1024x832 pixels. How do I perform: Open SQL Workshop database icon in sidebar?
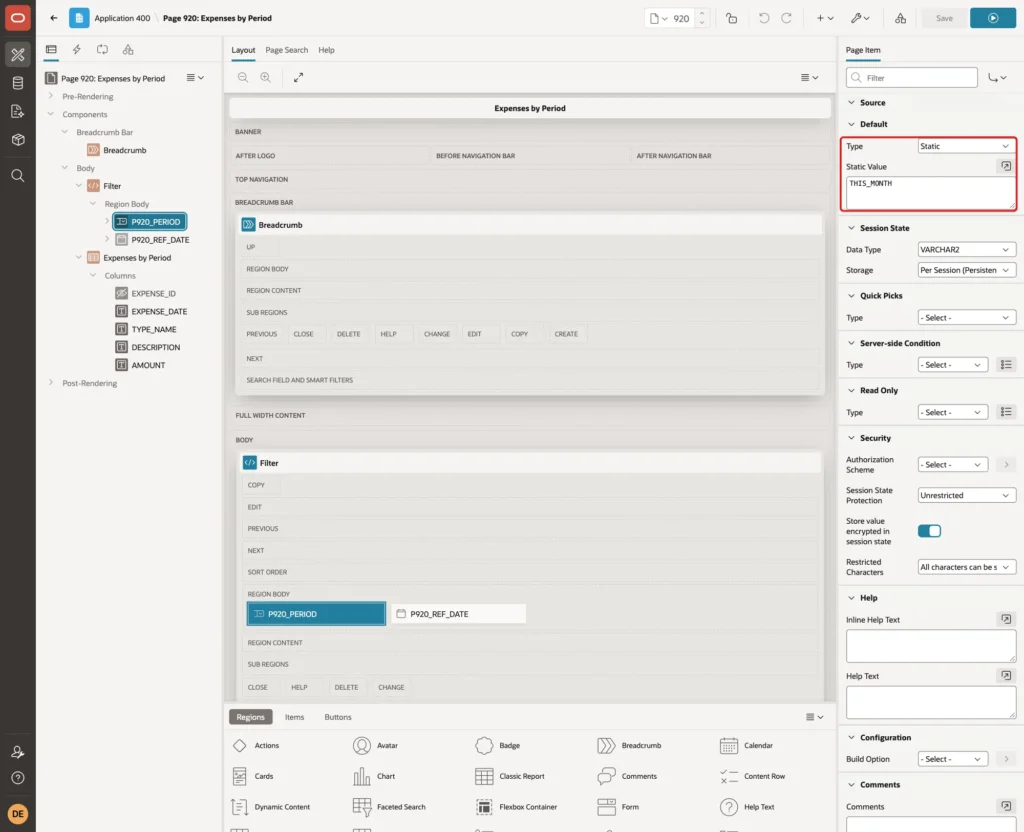[18, 83]
